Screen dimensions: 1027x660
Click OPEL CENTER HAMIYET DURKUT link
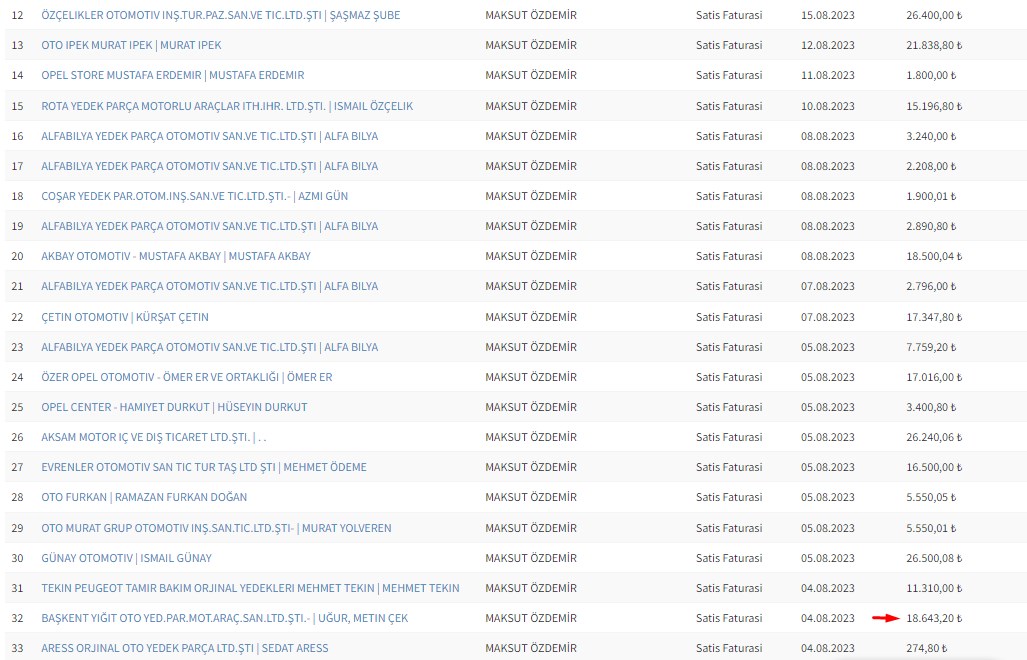click(x=174, y=407)
